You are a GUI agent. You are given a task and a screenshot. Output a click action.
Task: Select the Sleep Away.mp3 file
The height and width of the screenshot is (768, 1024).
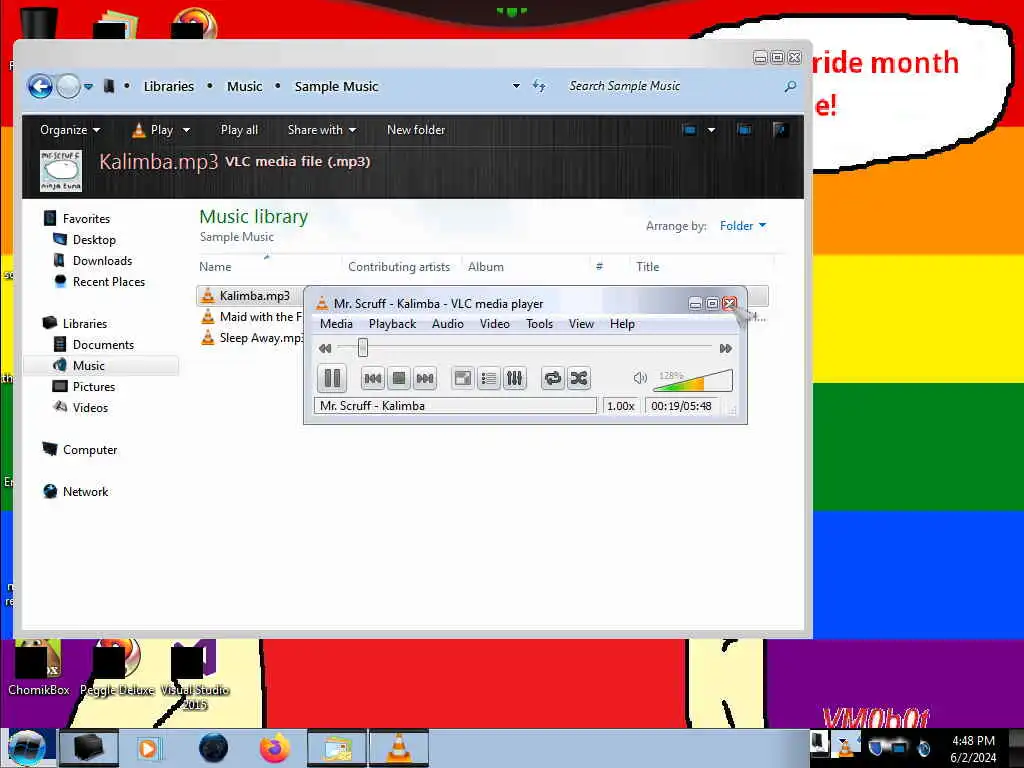[x=252, y=338]
